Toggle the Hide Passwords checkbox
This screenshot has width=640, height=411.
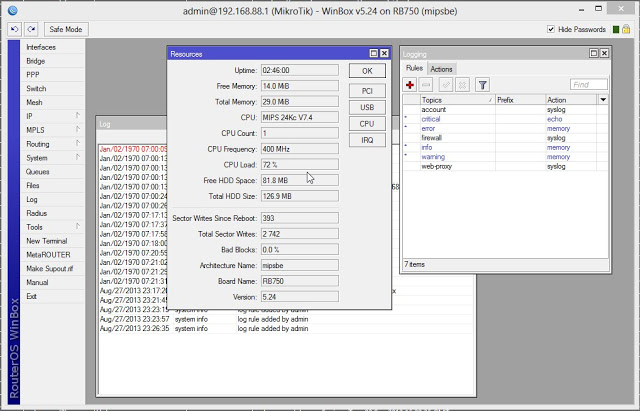point(551,29)
